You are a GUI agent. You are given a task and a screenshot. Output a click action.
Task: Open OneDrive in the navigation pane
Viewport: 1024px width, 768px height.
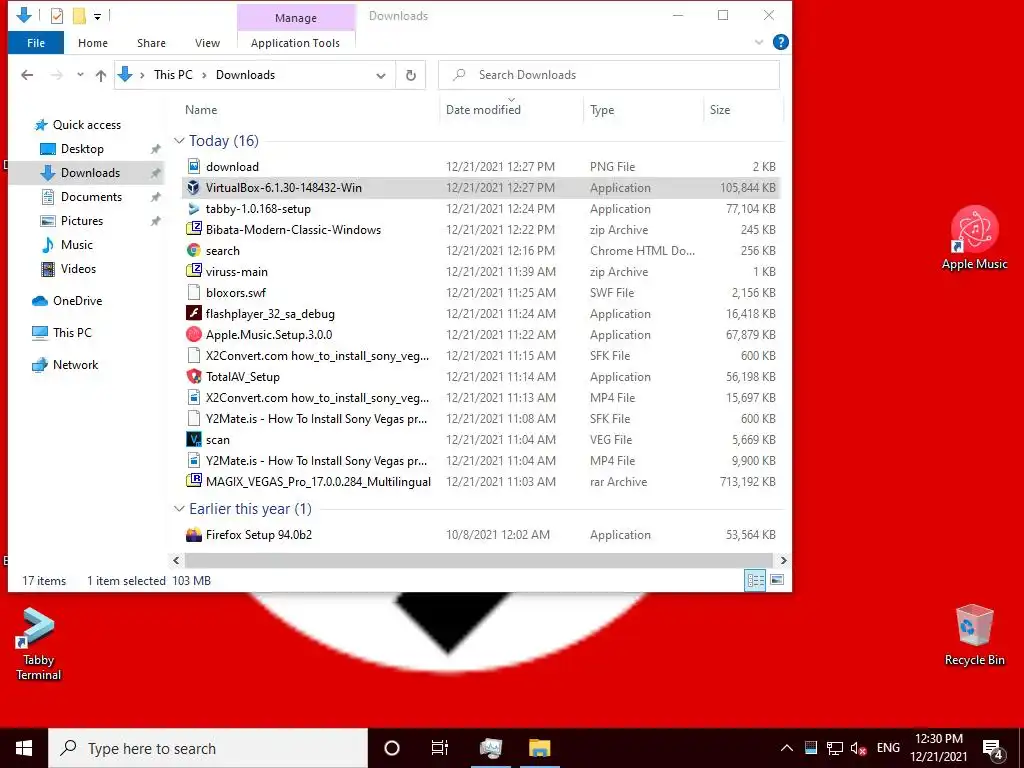[77, 301]
